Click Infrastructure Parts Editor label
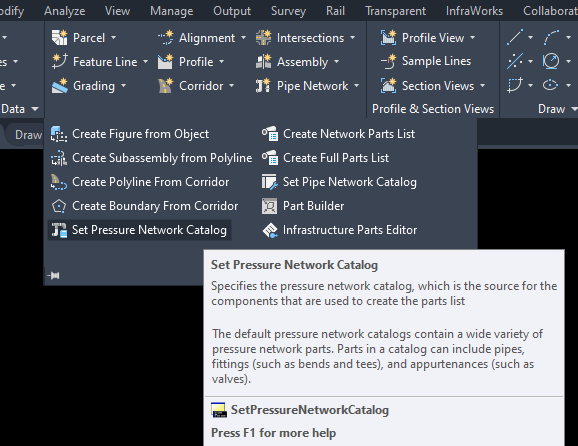 [x=350, y=230]
